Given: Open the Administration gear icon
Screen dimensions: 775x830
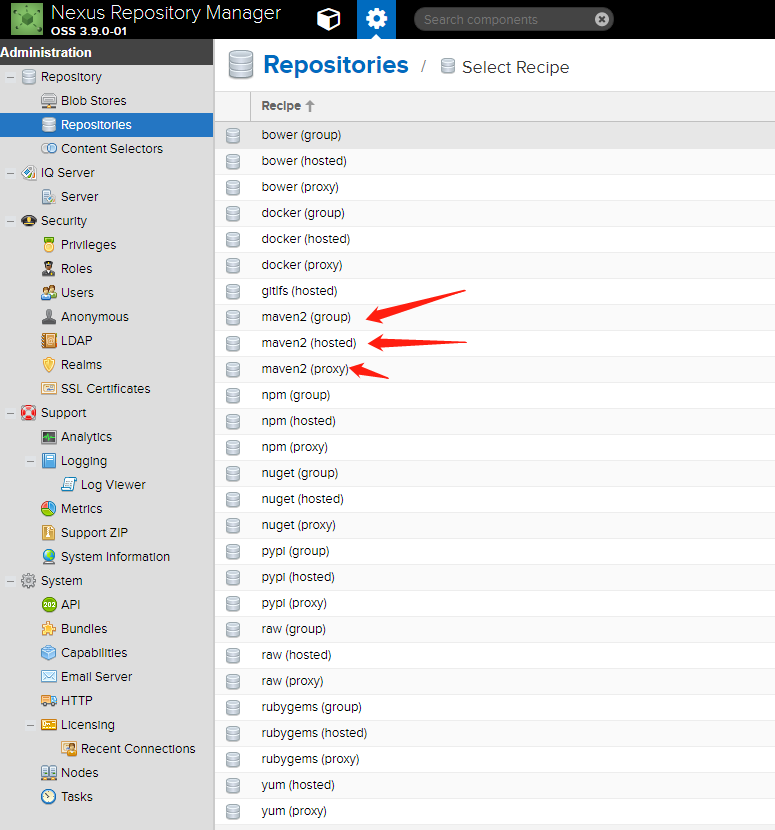Looking at the screenshot, I should pyautogui.click(x=376, y=20).
